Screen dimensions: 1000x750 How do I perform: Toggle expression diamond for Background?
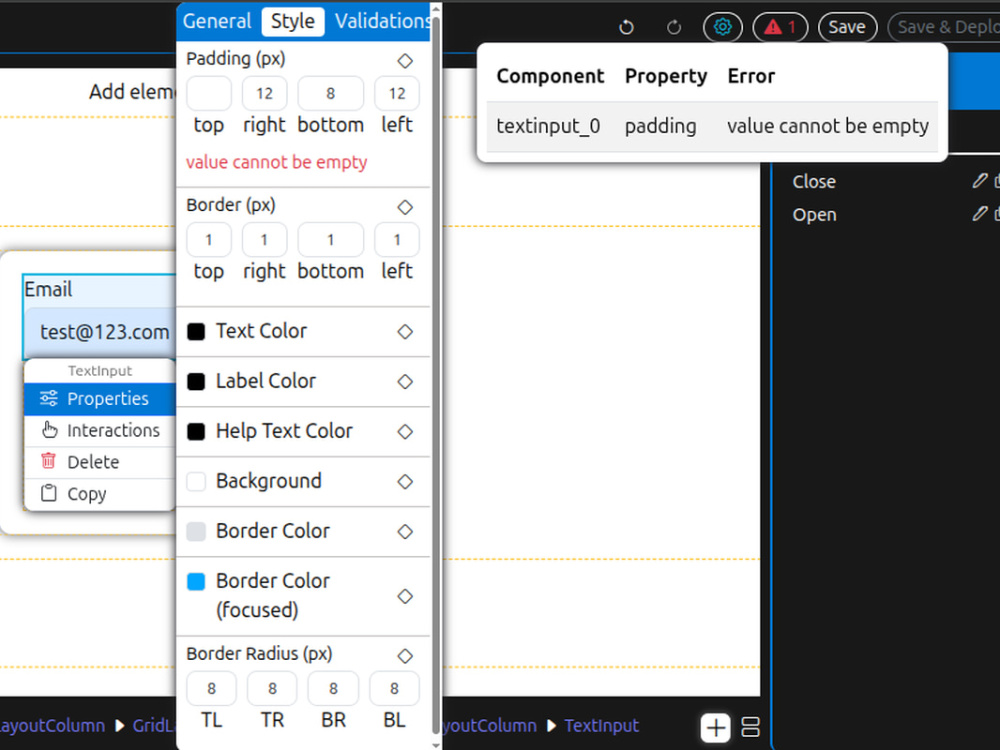(405, 482)
